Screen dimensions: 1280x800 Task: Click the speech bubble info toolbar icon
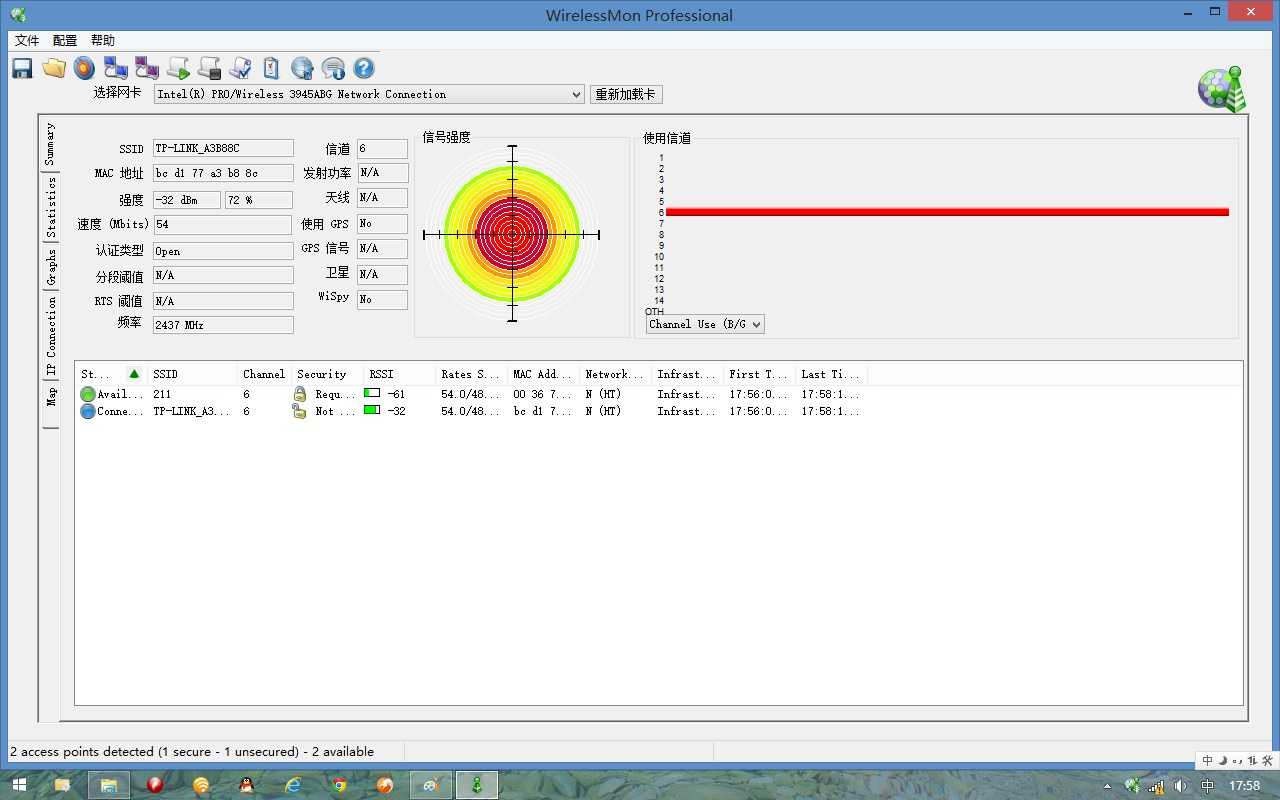point(333,68)
